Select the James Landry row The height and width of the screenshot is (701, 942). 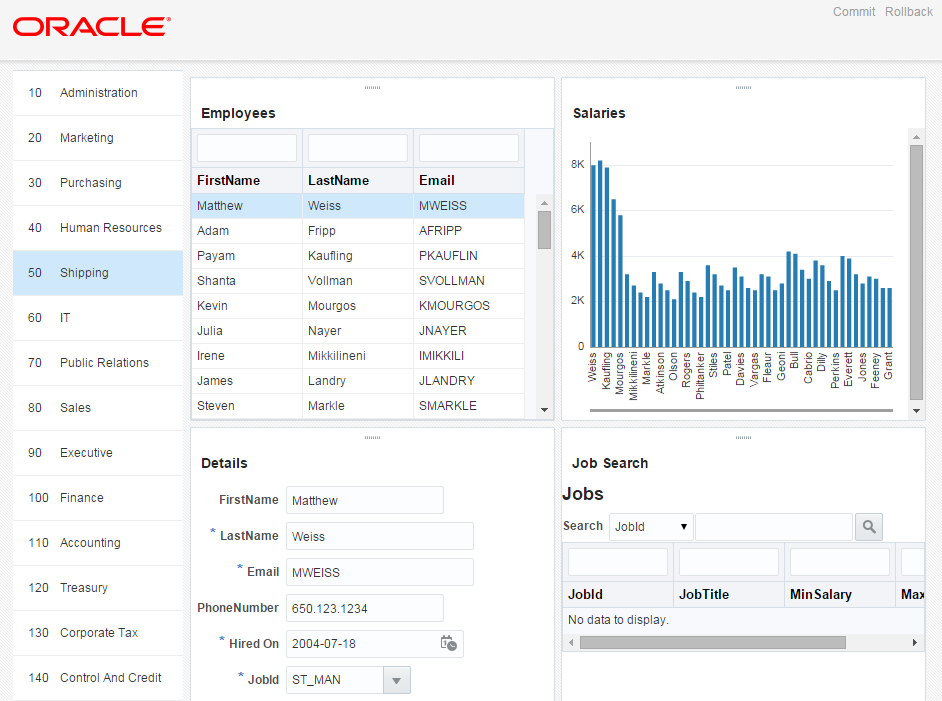358,381
